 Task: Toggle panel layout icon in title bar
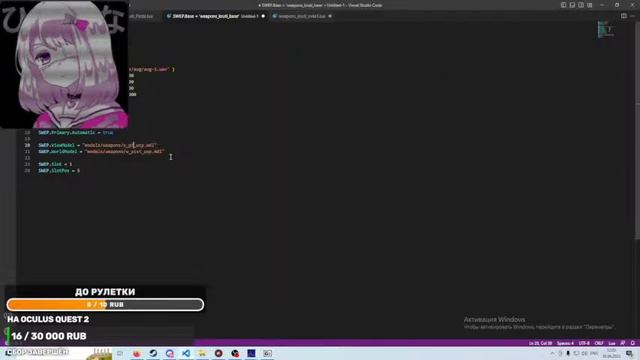[572, 5]
